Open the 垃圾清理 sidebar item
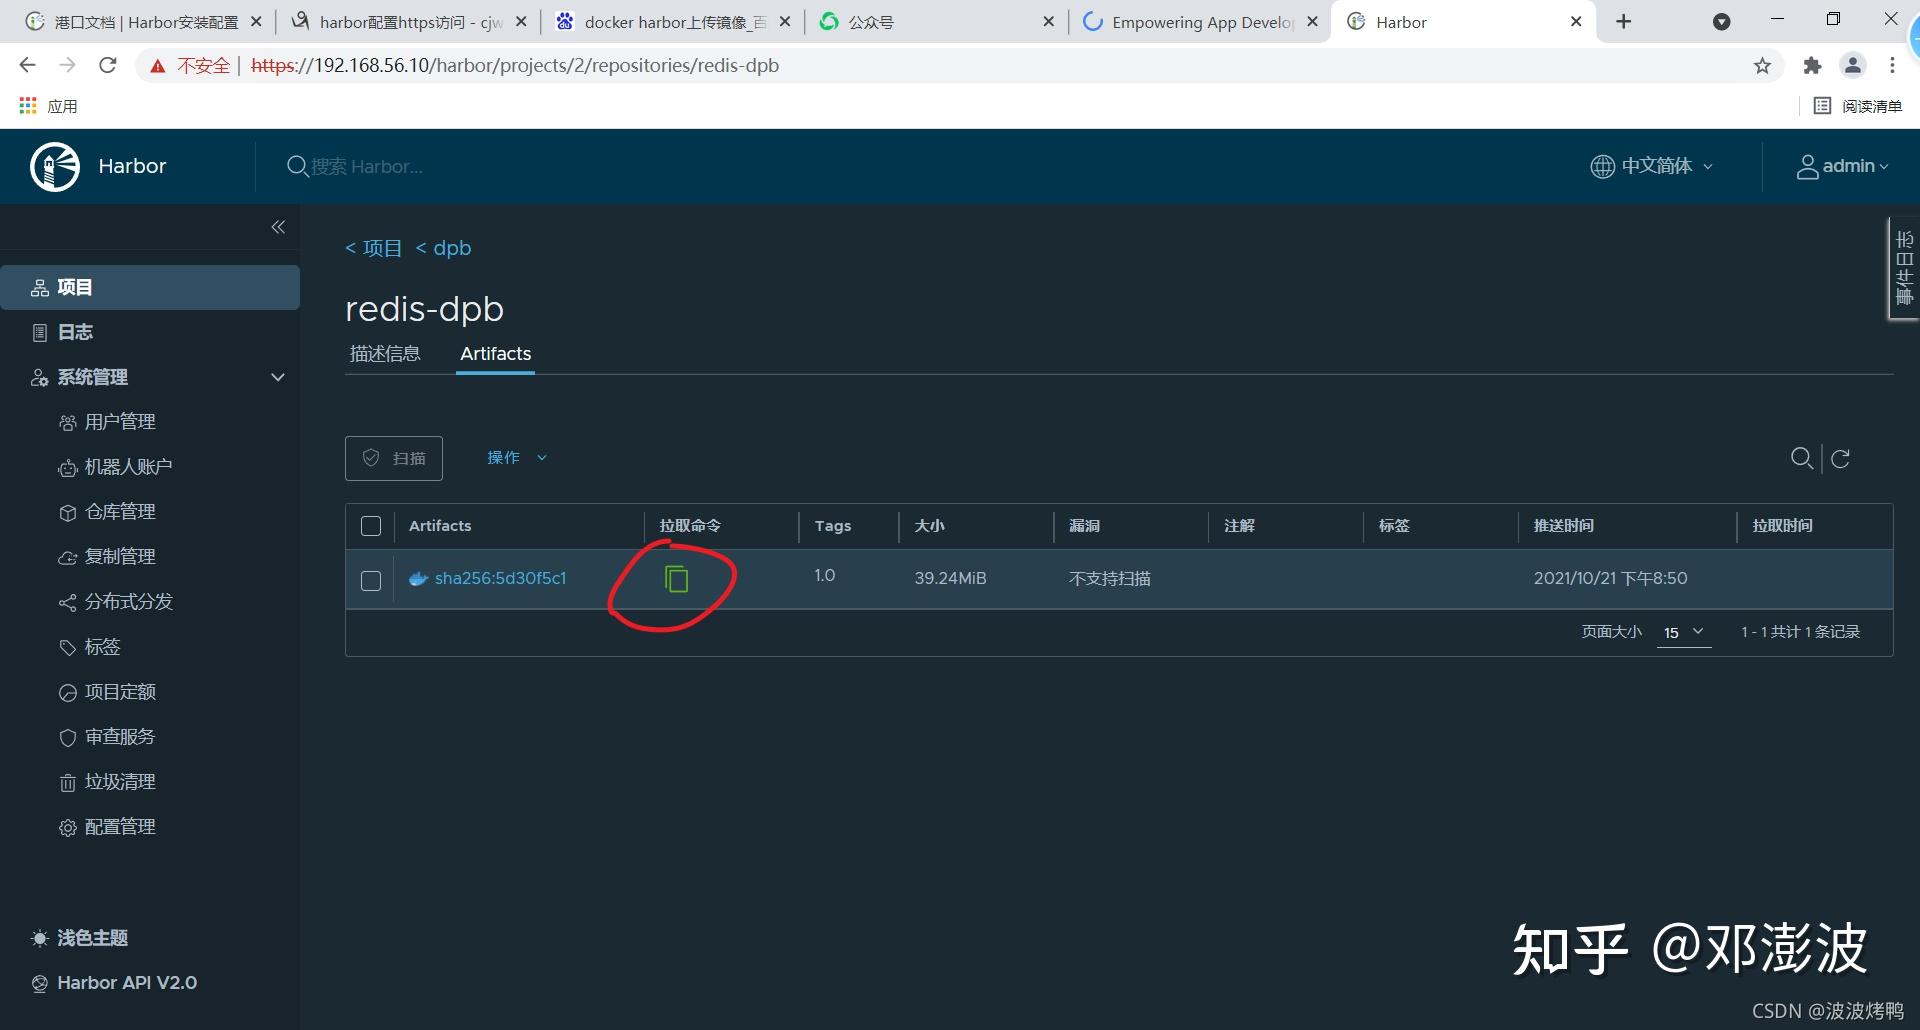1920x1030 pixels. (x=118, y=781)
